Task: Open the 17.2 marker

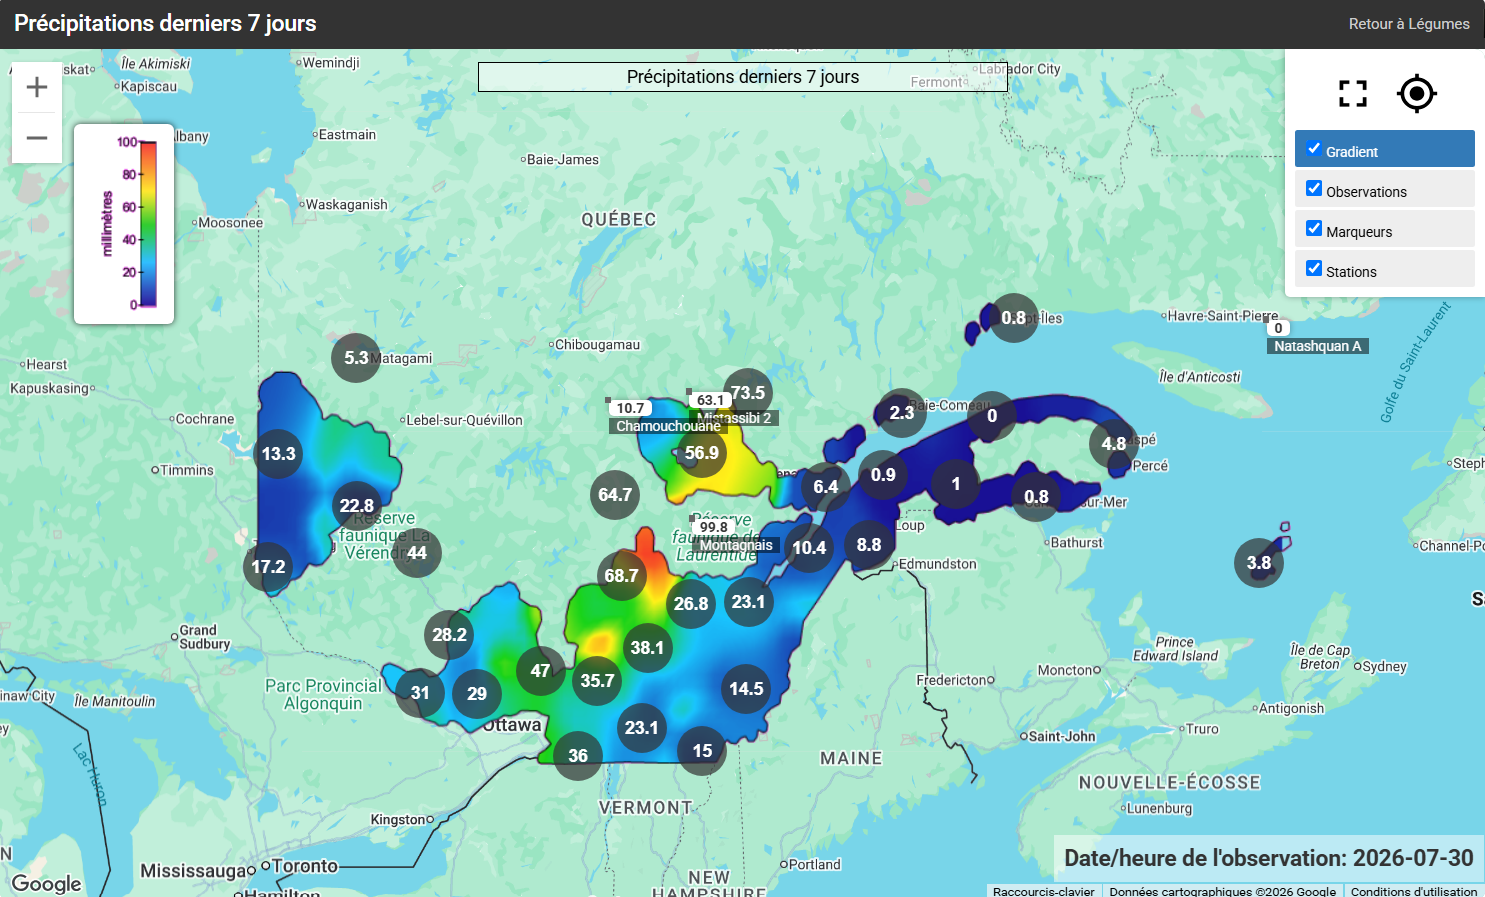Action: pyautogui.click(x=268, y=567)
